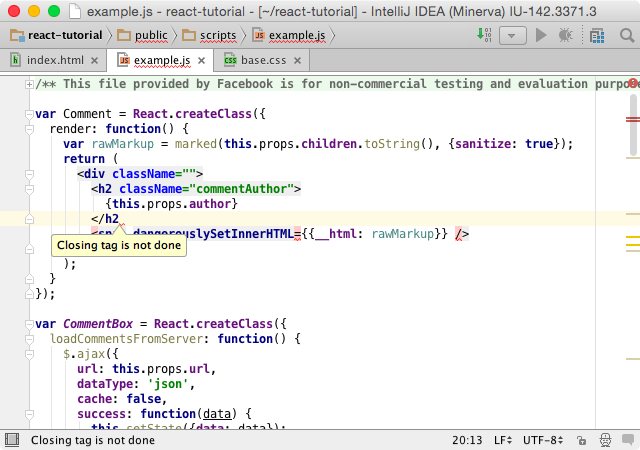Click the Run play button
The image size is (640, 450).
point(541,36)
